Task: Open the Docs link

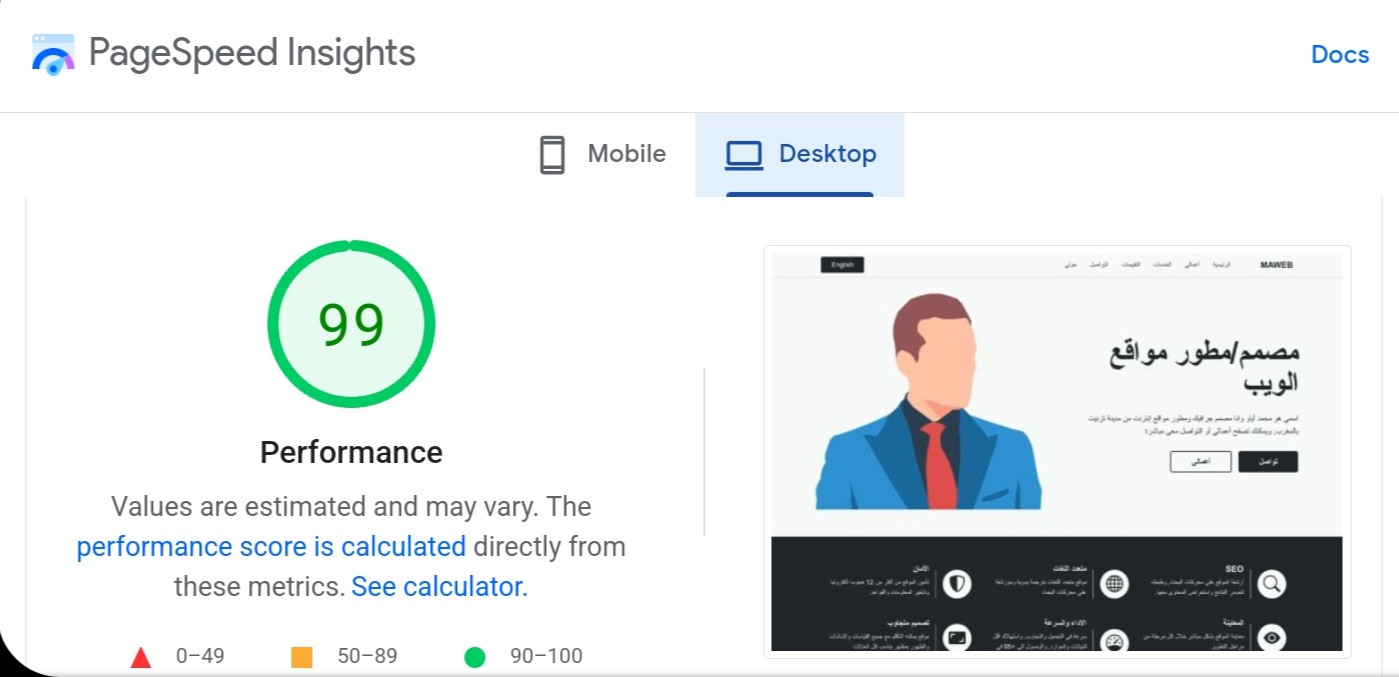Action: 1339,54
